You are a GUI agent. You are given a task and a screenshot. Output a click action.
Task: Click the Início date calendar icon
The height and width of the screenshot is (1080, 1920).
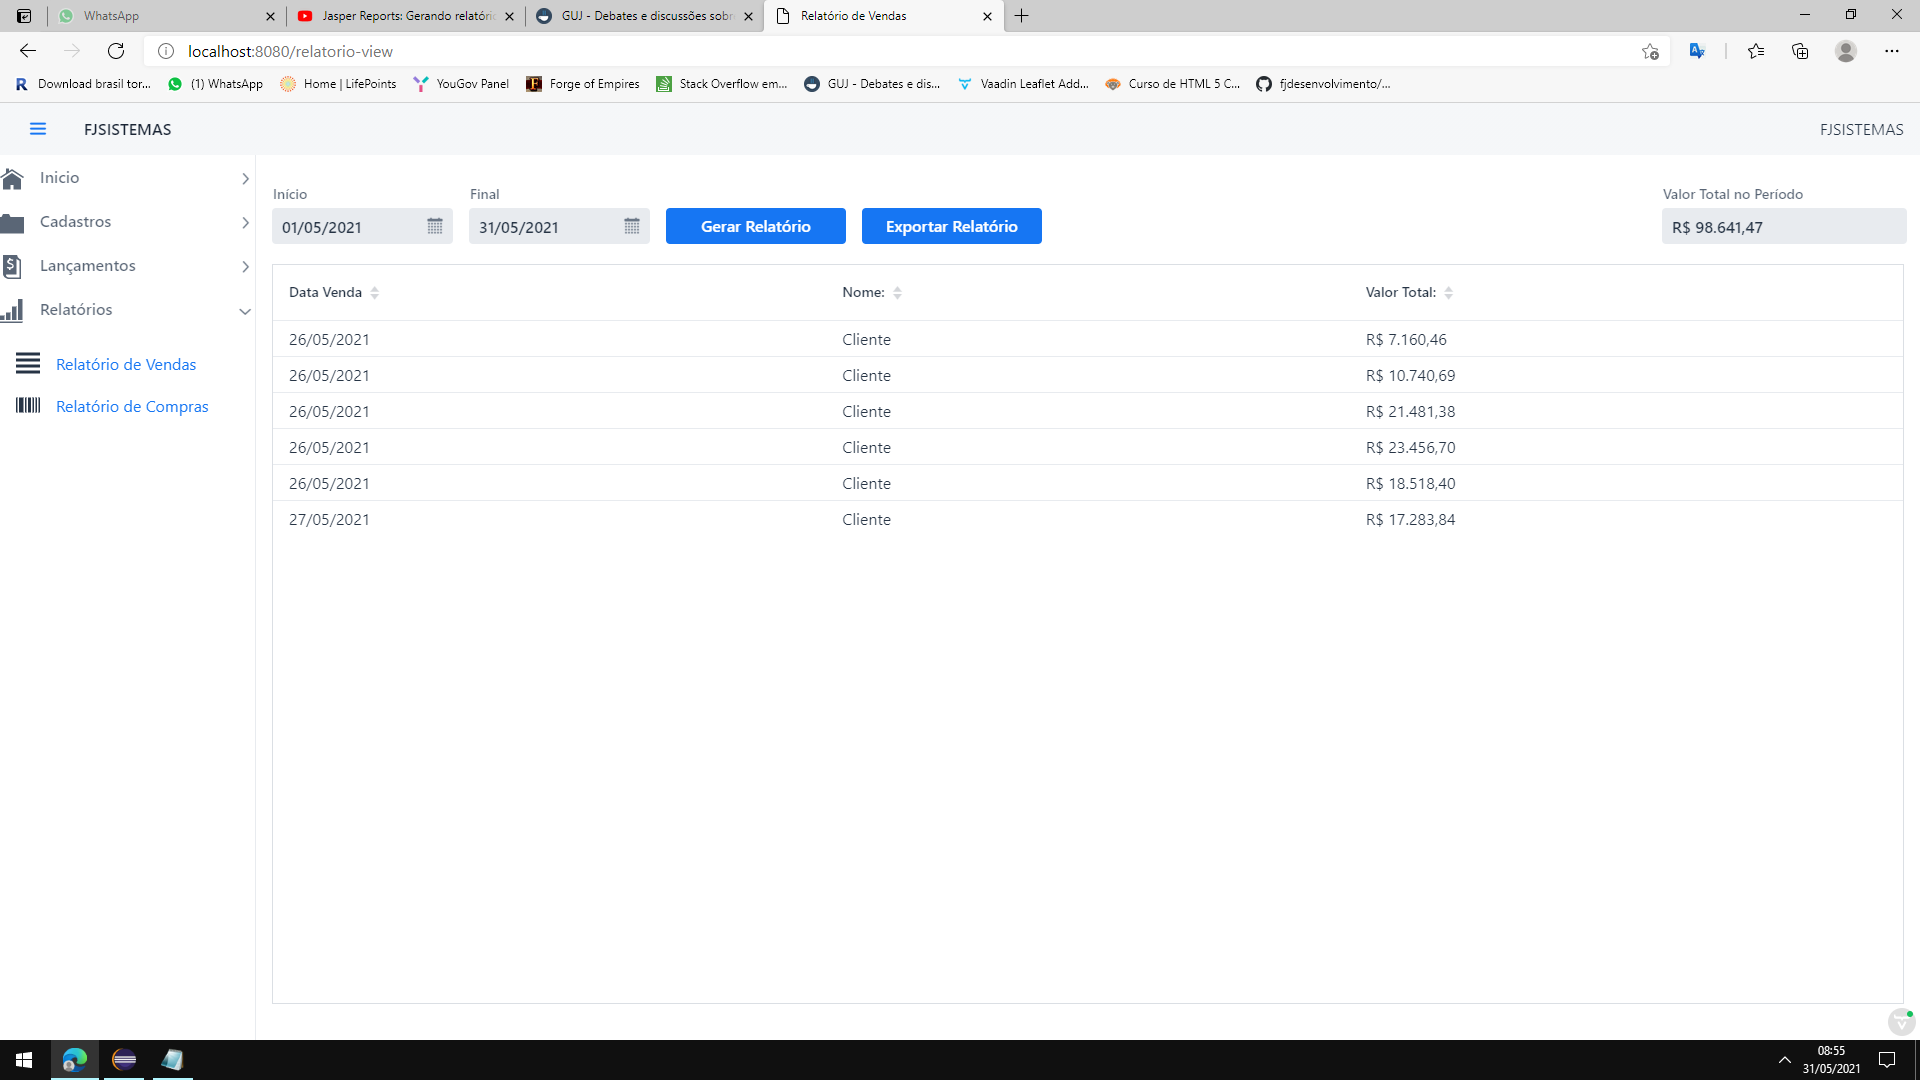[x=435, y=226]
